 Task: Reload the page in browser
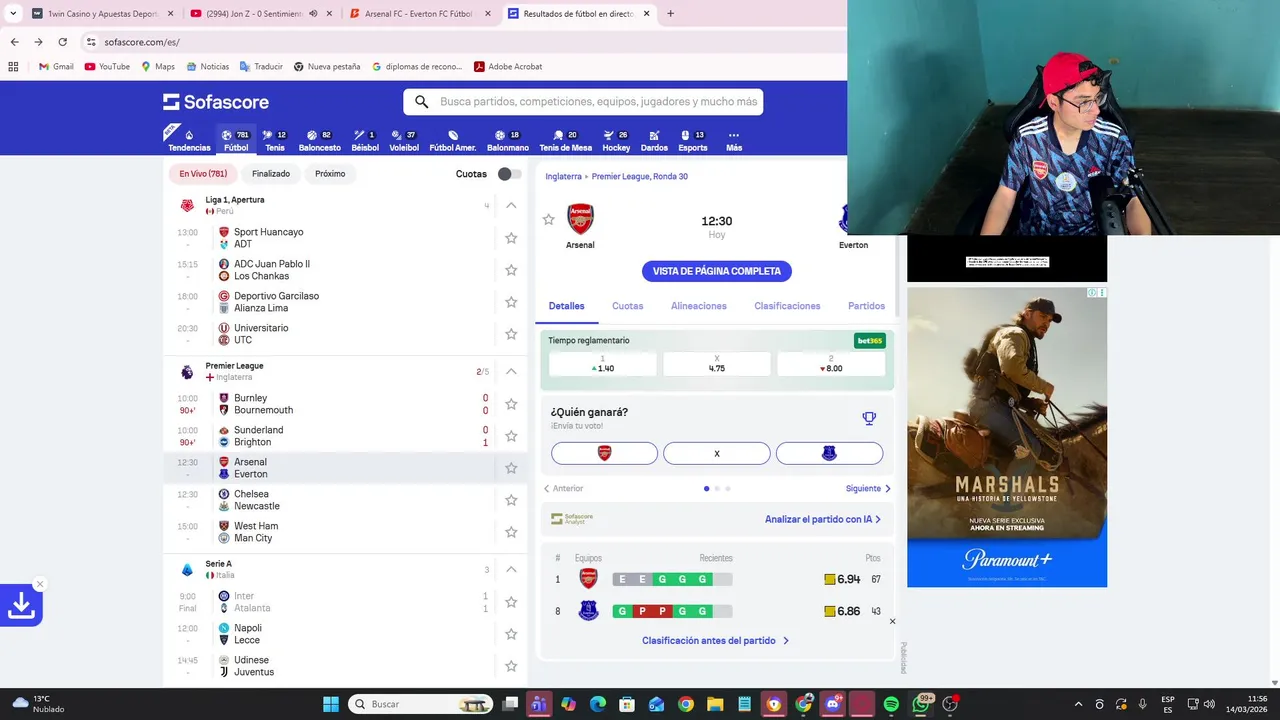tap(62, 42)
